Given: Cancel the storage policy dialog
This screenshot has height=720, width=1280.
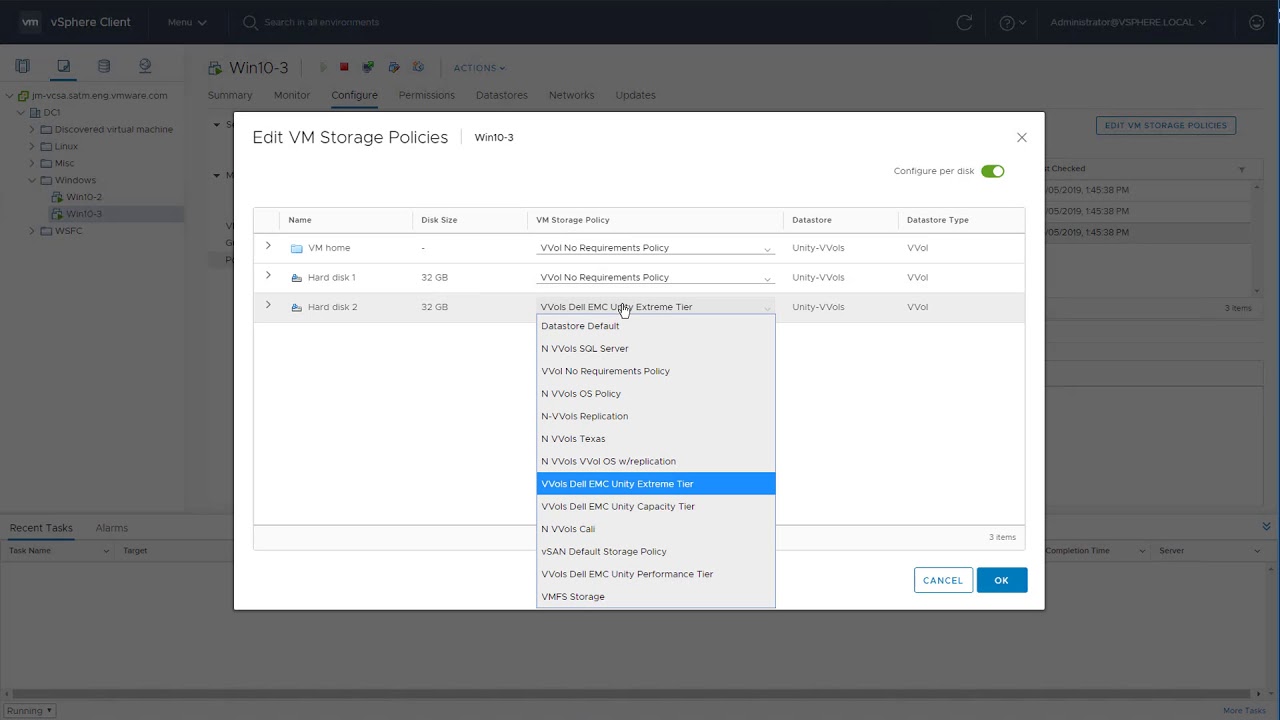Looking at the screenshot, I should coord(942,580).
